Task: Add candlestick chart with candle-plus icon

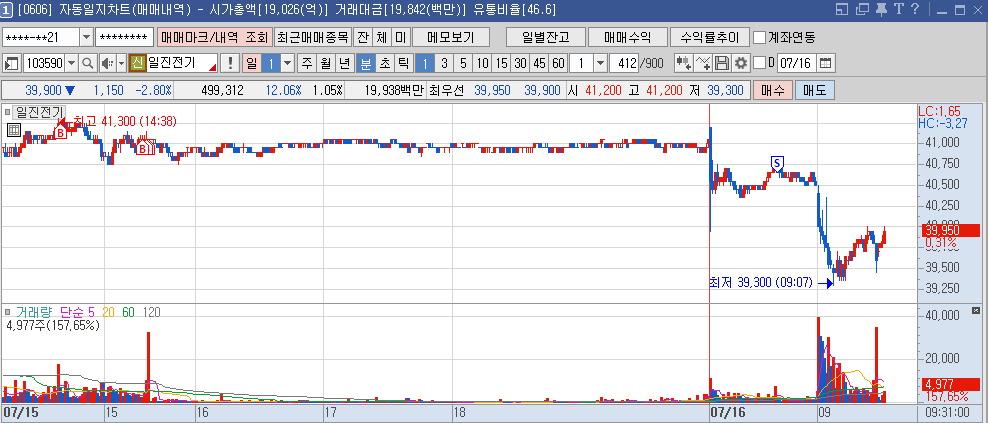Action: pos(684,63)
